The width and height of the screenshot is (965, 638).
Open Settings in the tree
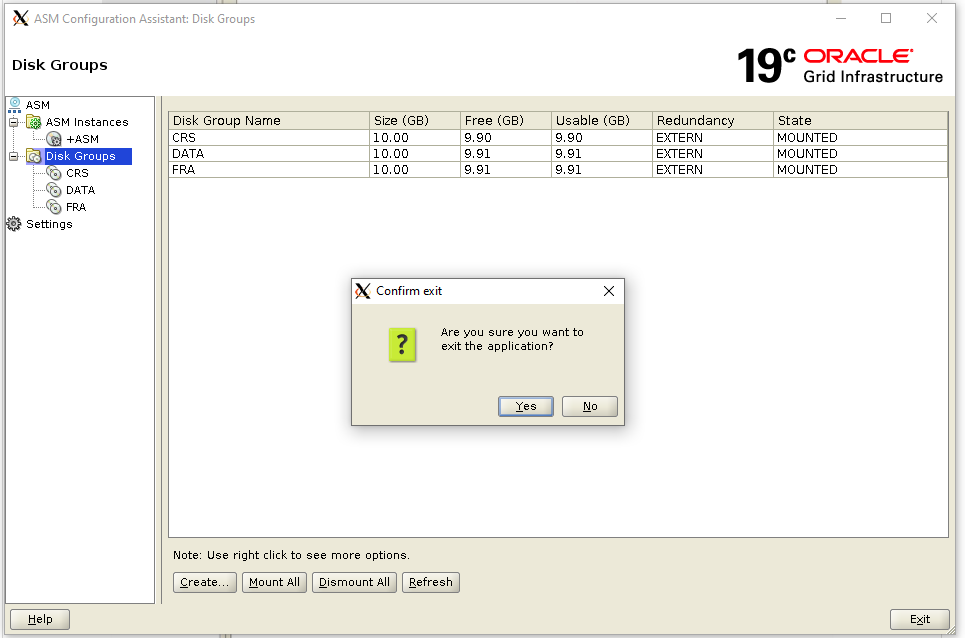click(x=49, y=224)
